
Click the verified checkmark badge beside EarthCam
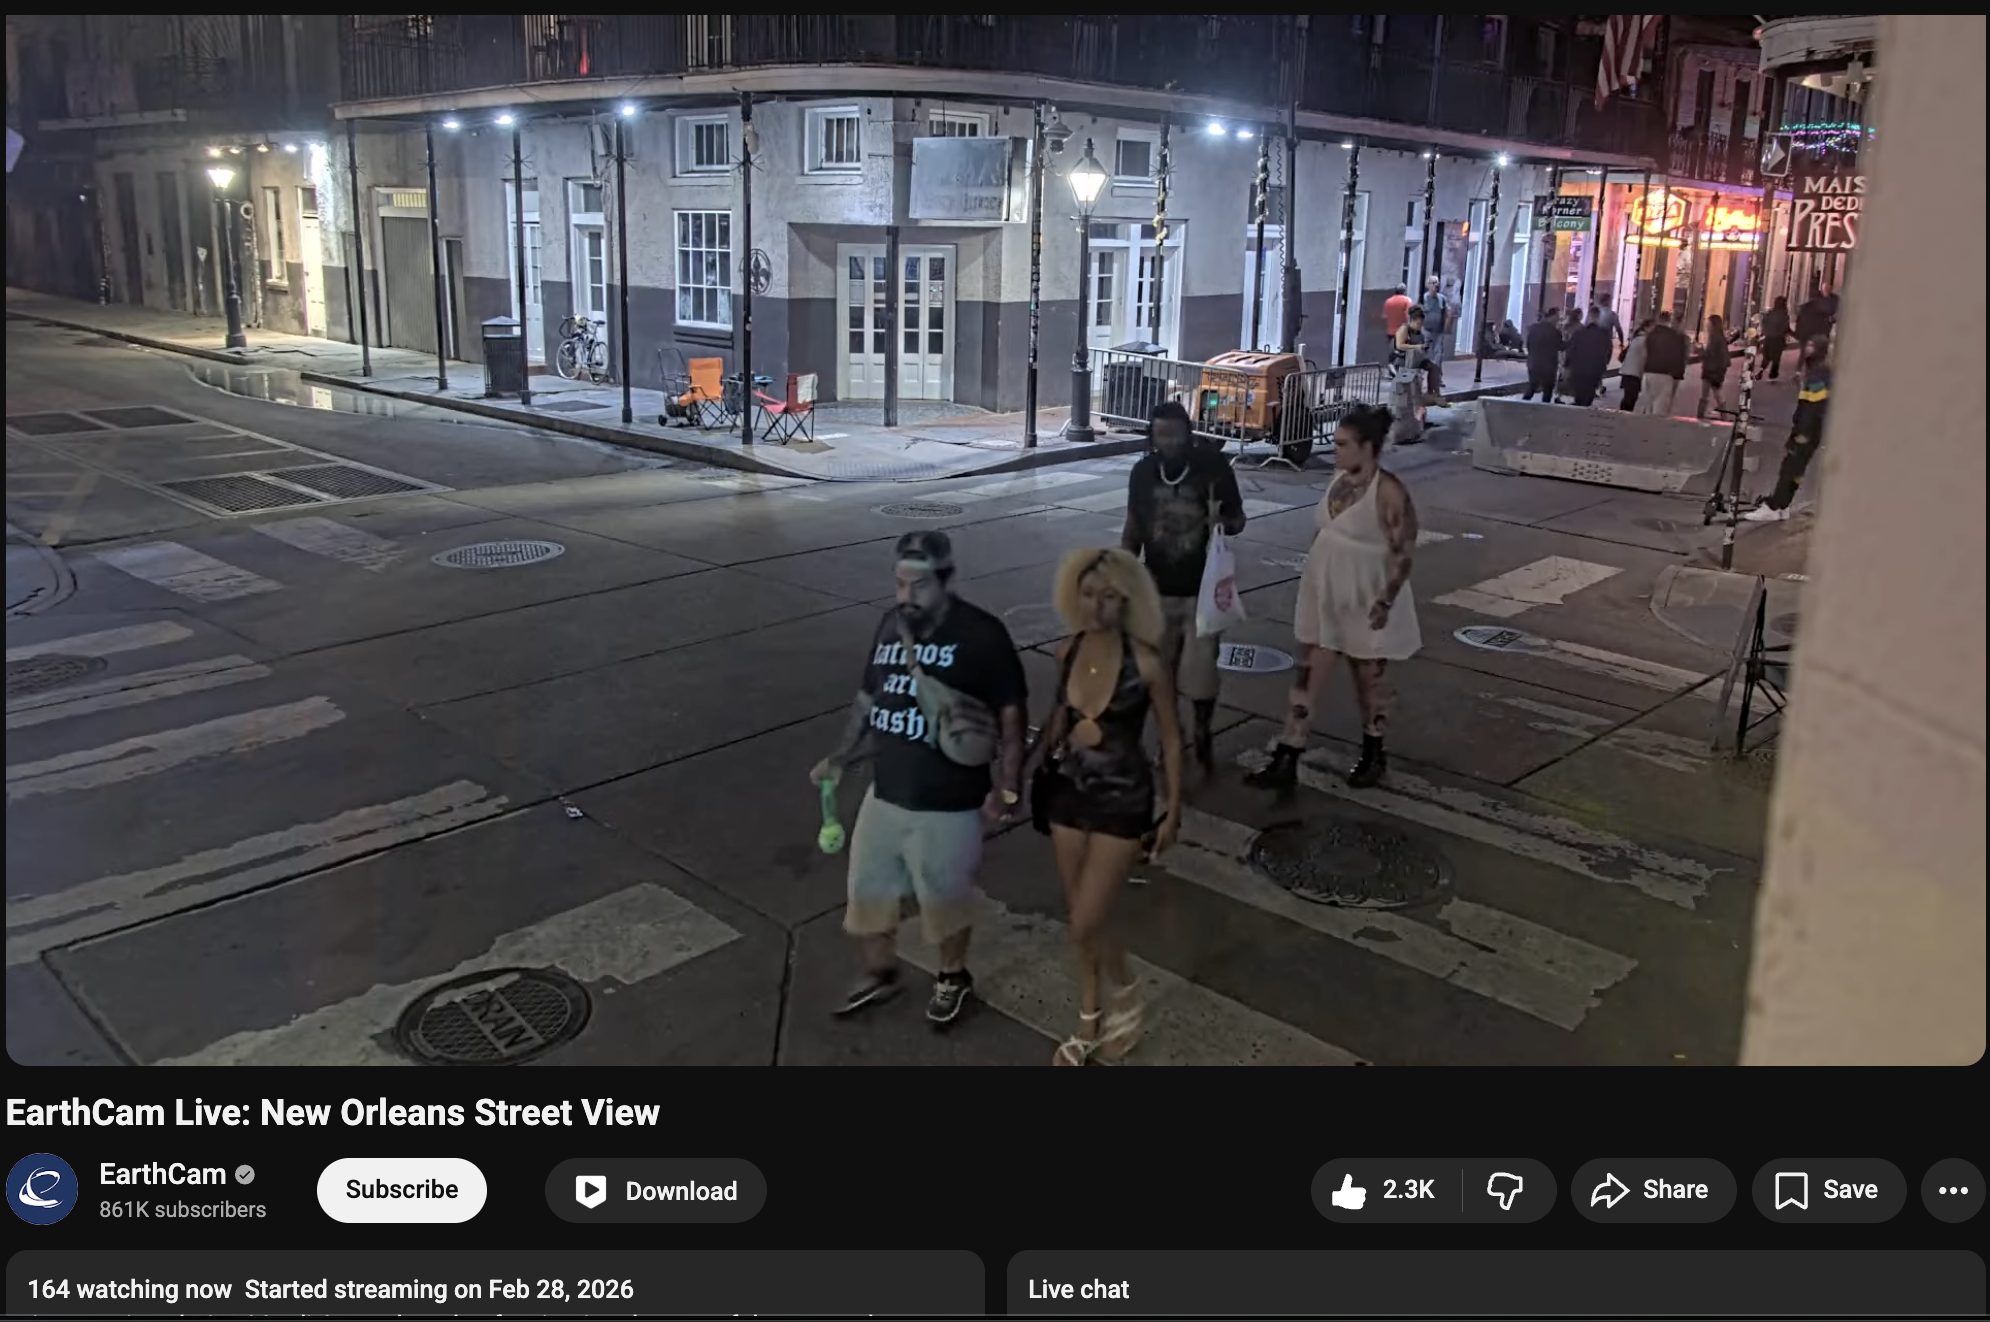pos(245,1174)
